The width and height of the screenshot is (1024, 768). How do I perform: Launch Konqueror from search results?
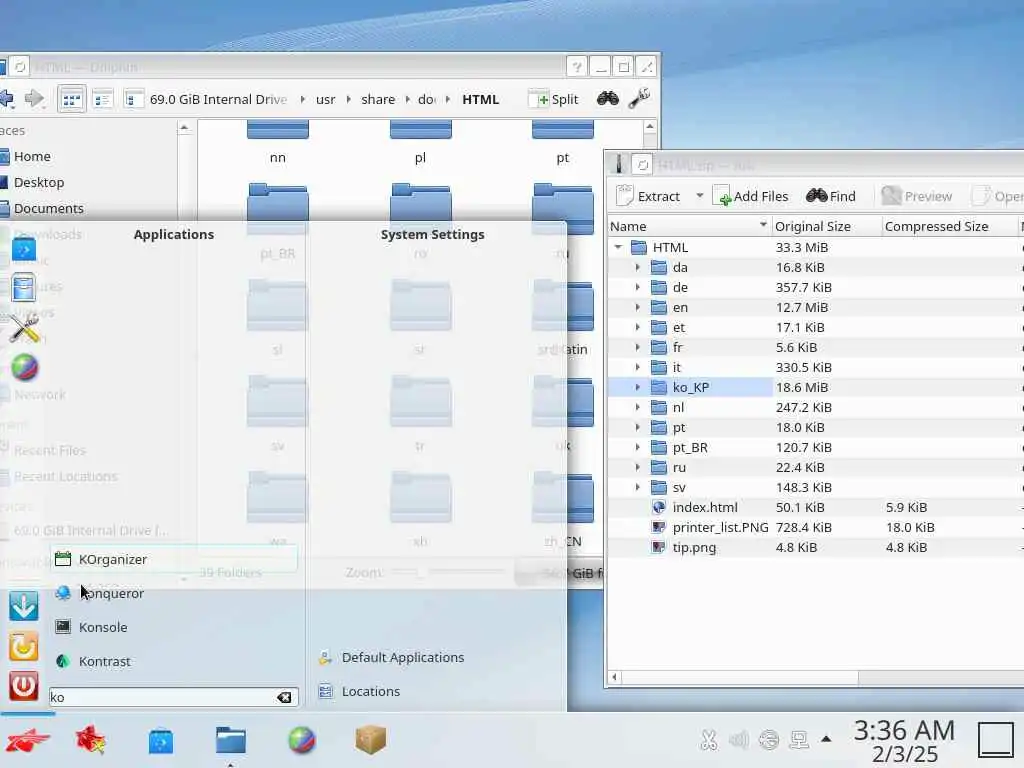point(174,593)
